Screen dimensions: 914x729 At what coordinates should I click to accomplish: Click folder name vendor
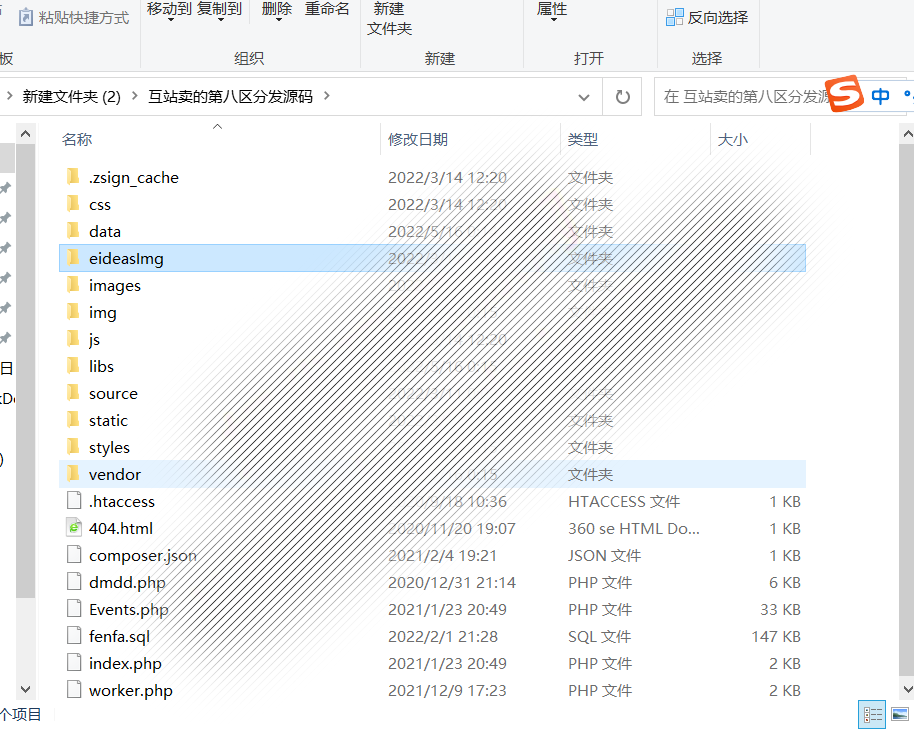click(x=115, y=474)
